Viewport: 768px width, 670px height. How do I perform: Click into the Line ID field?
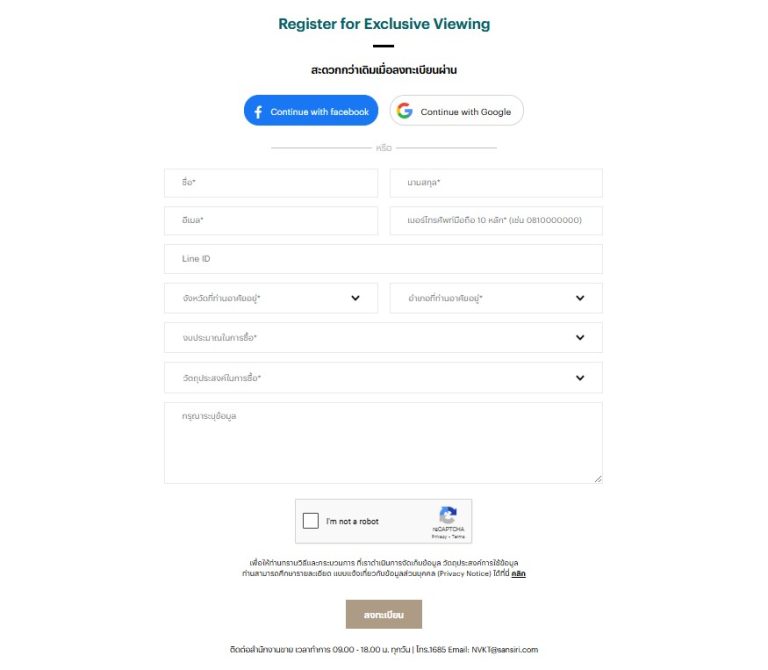(x=384, y=259)
